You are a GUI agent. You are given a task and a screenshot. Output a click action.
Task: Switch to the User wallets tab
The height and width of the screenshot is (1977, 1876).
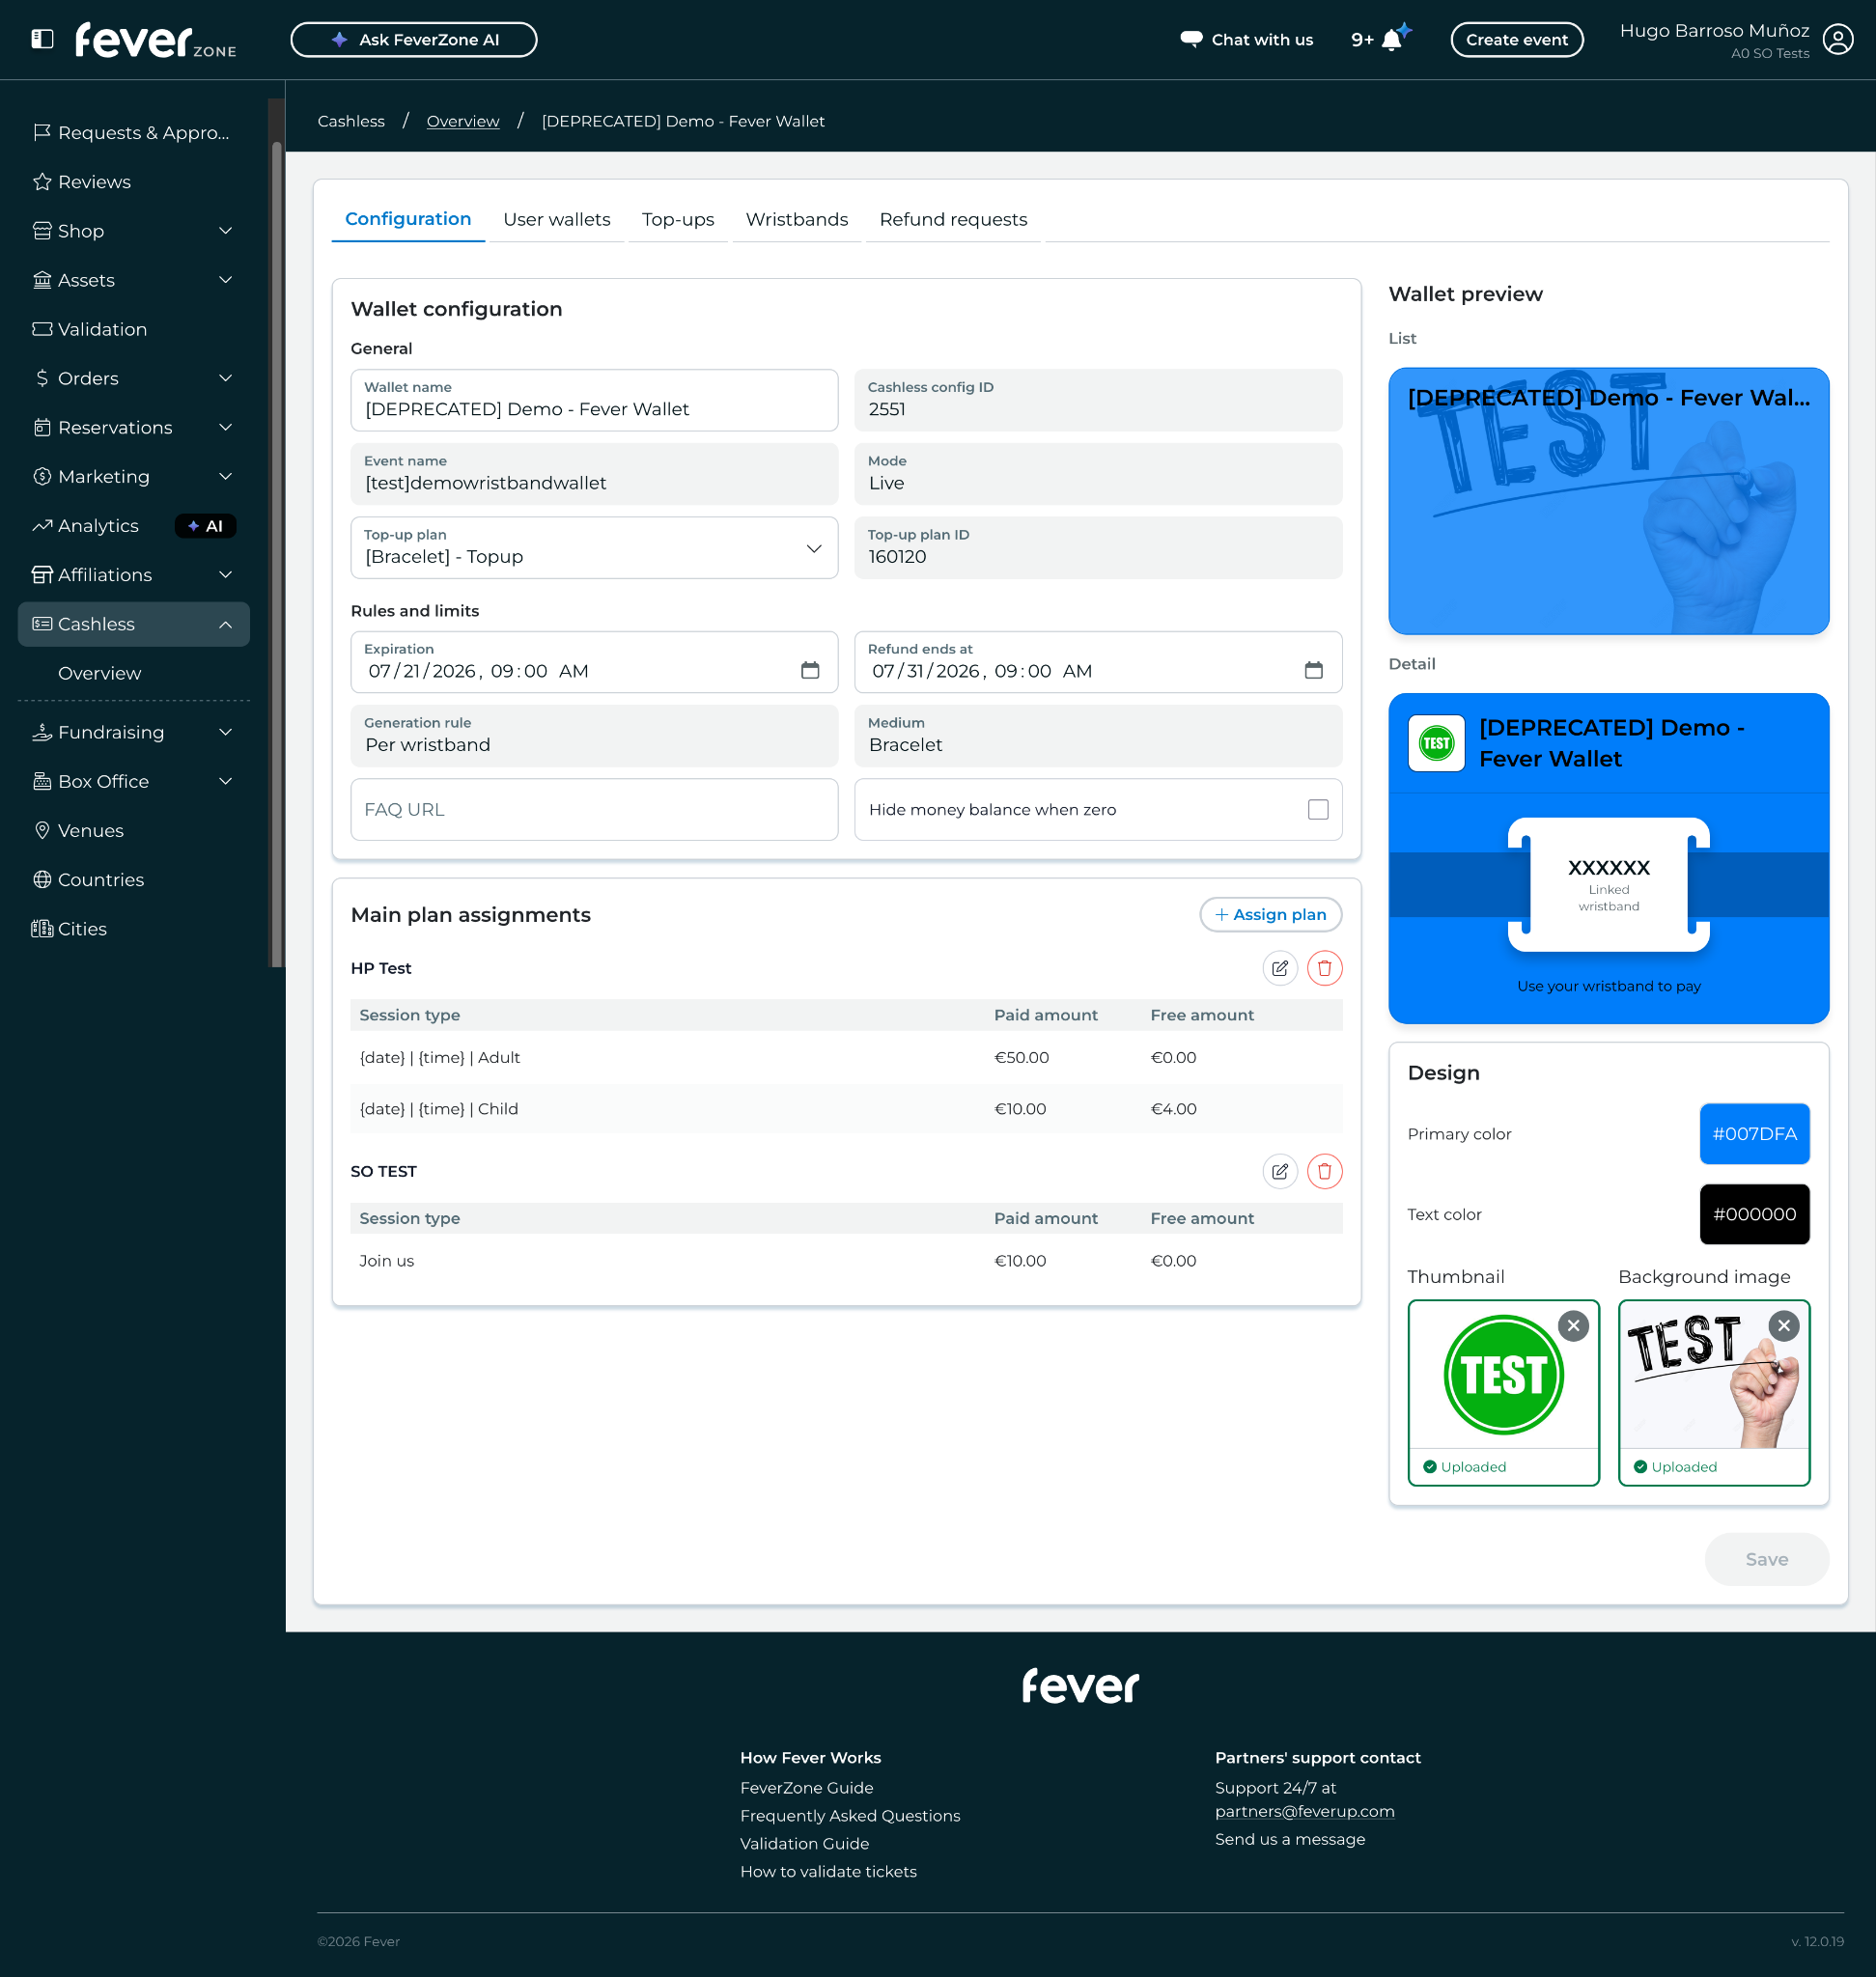[x=557, y=219]
